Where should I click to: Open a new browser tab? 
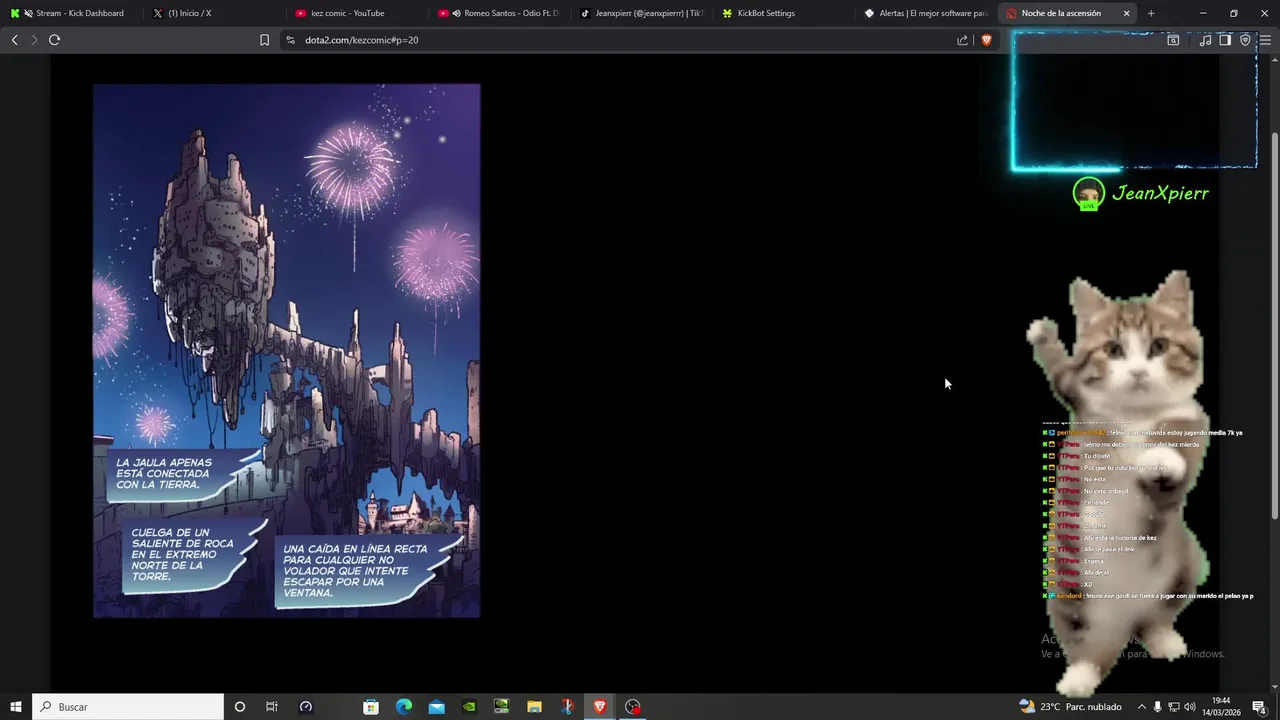click(1151, 13)
